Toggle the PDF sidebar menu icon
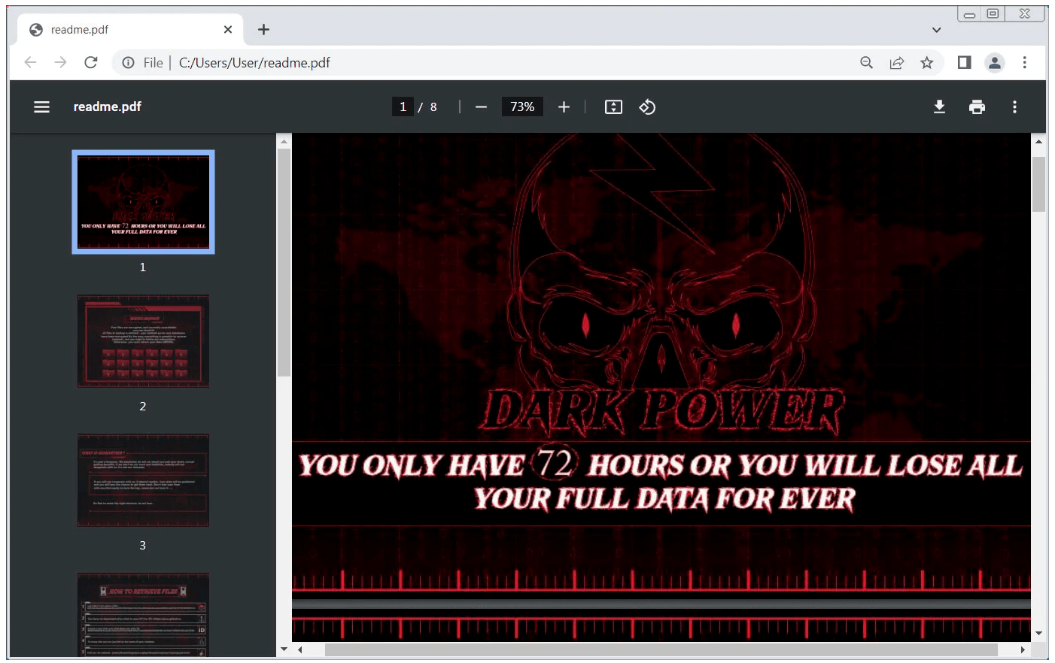 pyautogui.click(x=42, y=107)
